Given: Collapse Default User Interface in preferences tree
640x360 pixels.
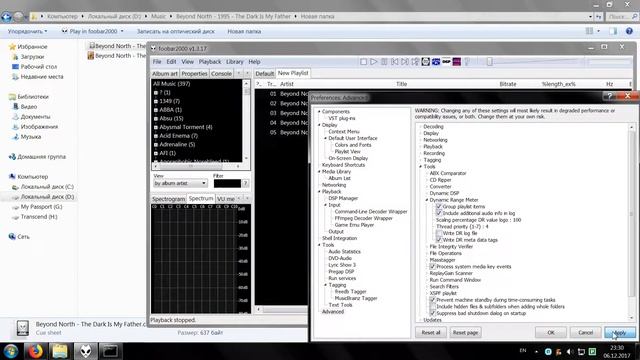Looking at the screenshot, I should [326, 138].
